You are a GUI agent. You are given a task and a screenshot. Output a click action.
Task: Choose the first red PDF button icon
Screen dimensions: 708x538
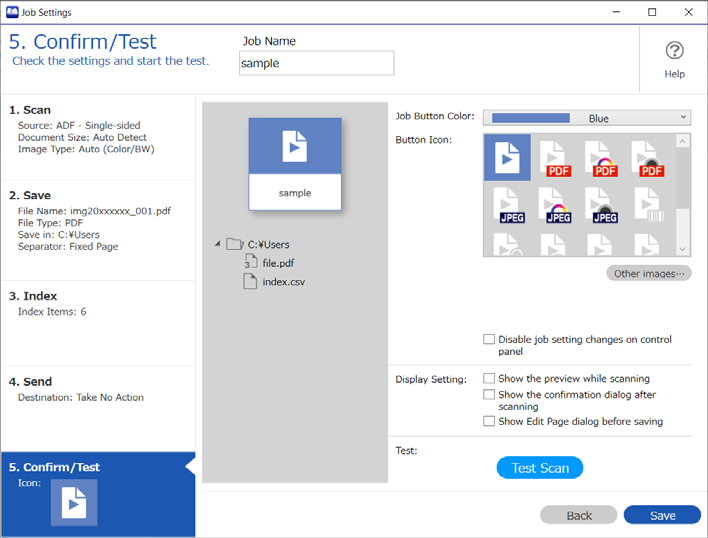point(554,158)
